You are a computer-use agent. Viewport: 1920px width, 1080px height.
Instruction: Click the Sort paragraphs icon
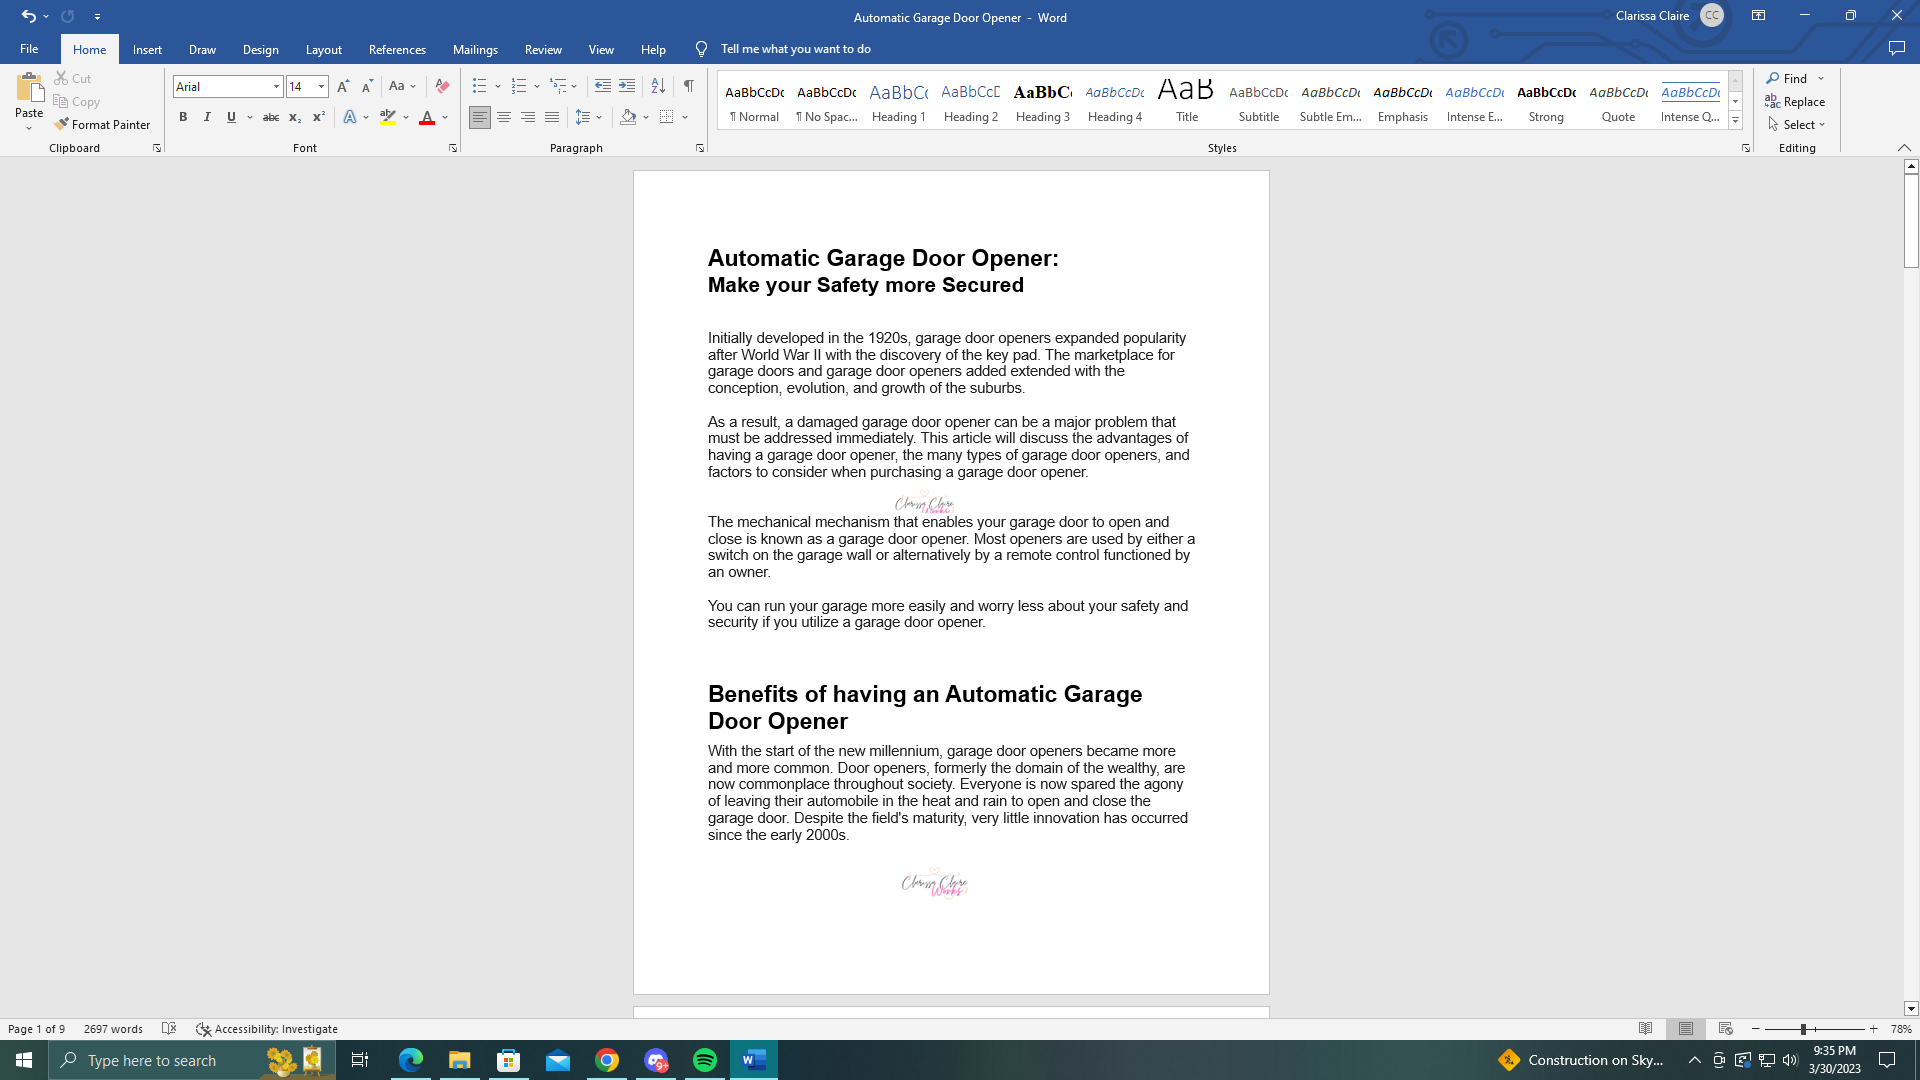coord(658,87)
